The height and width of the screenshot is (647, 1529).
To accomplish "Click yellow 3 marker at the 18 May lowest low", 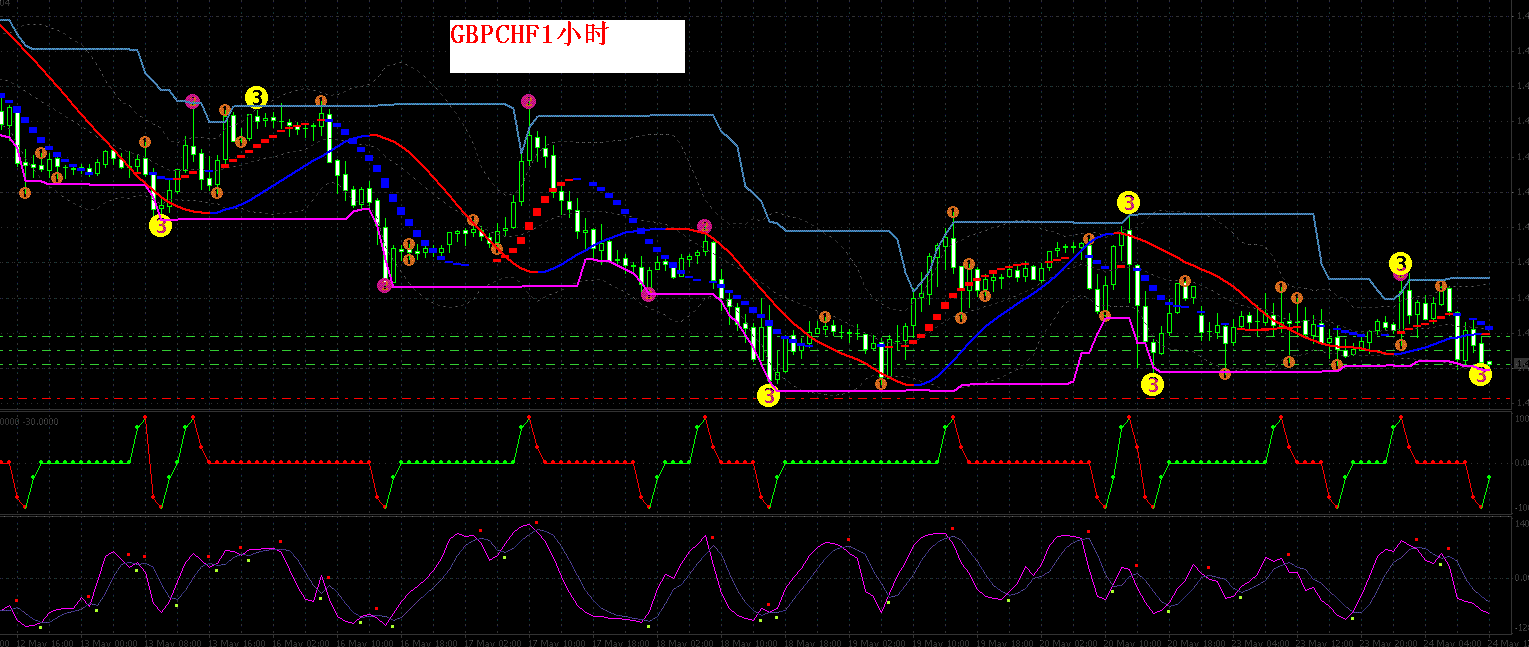I will click(x=768, y=395).
